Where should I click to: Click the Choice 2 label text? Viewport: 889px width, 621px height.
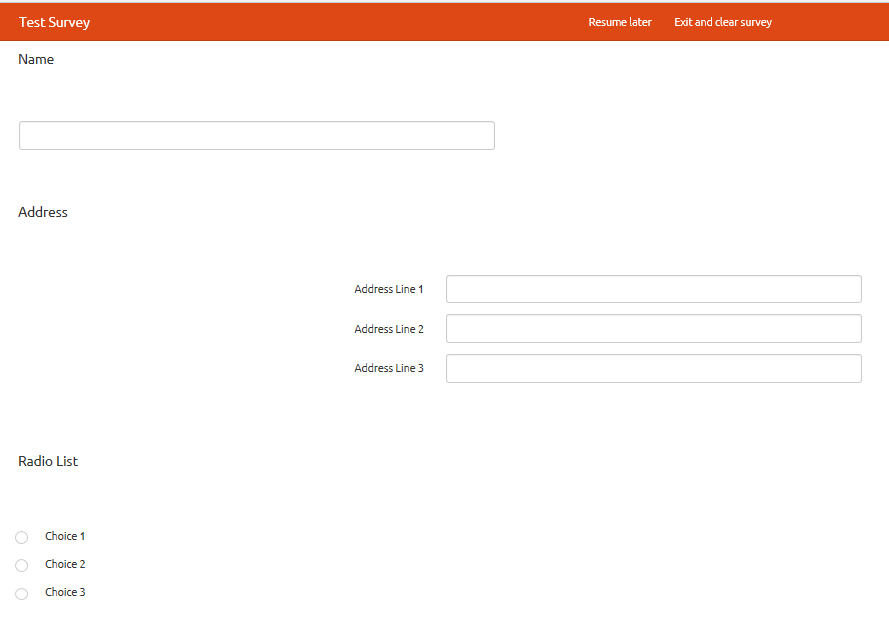(65, 564)
